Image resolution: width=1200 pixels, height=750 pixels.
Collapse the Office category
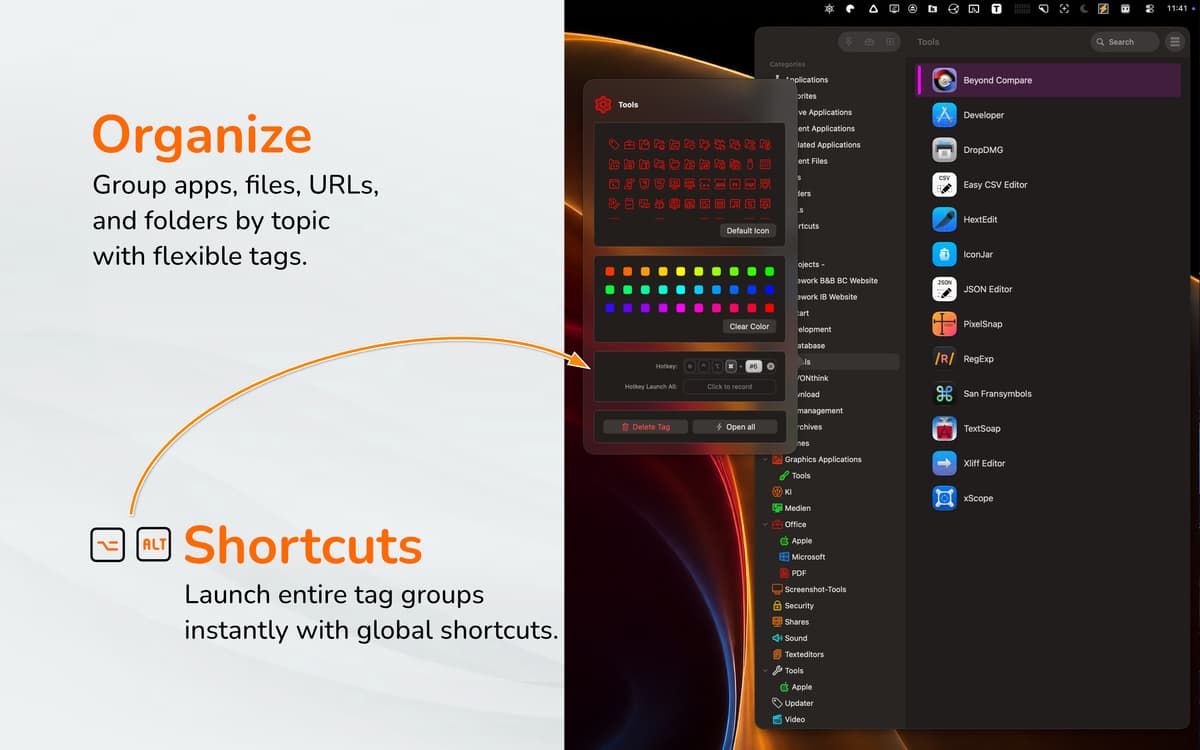[x=766, y=525]
